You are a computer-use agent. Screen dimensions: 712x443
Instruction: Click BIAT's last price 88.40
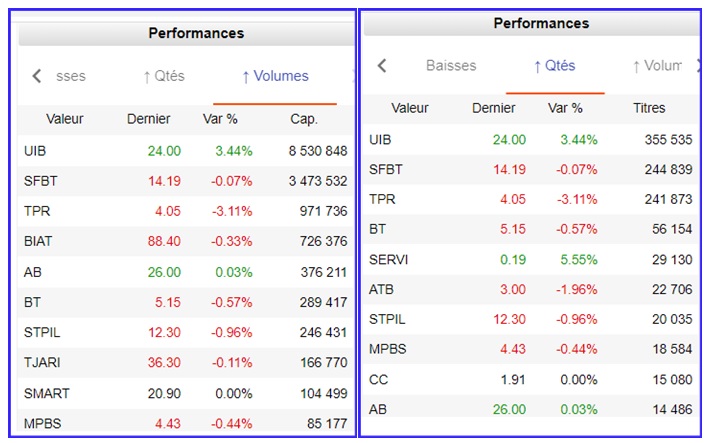163,241
